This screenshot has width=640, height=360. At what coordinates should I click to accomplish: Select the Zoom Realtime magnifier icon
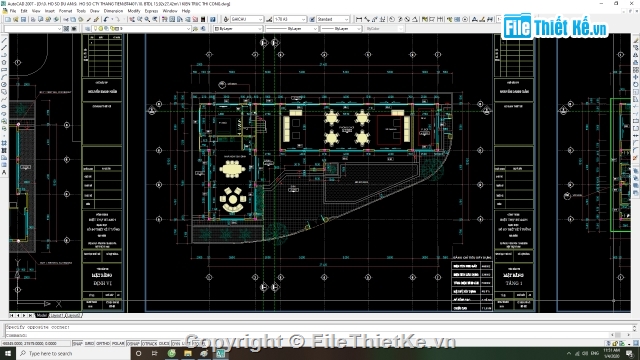[140, 19]
